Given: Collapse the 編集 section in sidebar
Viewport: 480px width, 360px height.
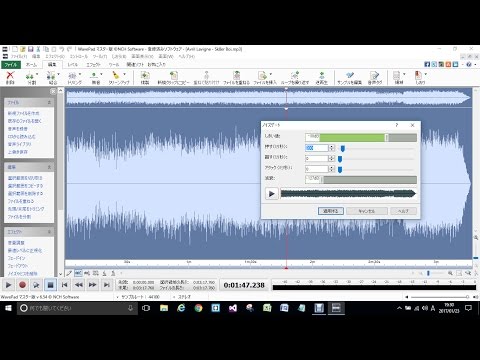Looking at the screenshot, I should coord(49,167).
